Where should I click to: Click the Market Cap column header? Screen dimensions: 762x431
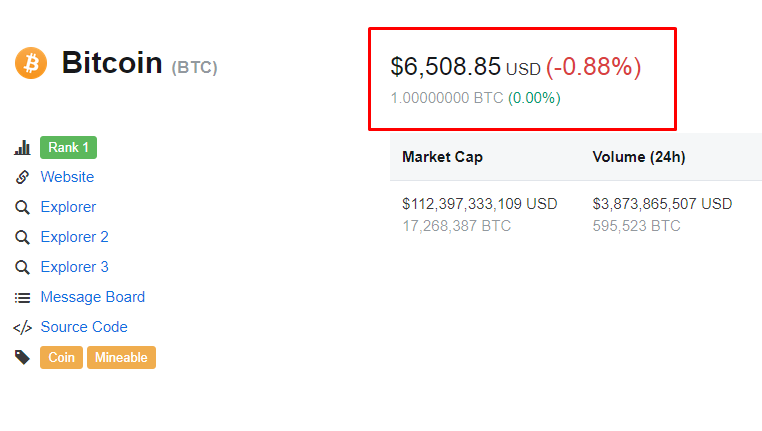click(x=442, y=157)
